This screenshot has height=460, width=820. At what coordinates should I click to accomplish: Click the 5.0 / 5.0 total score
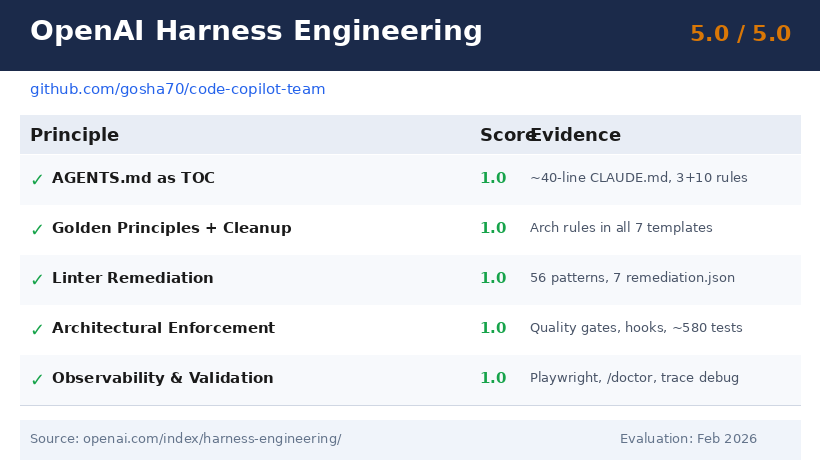[x=741, y=33]
